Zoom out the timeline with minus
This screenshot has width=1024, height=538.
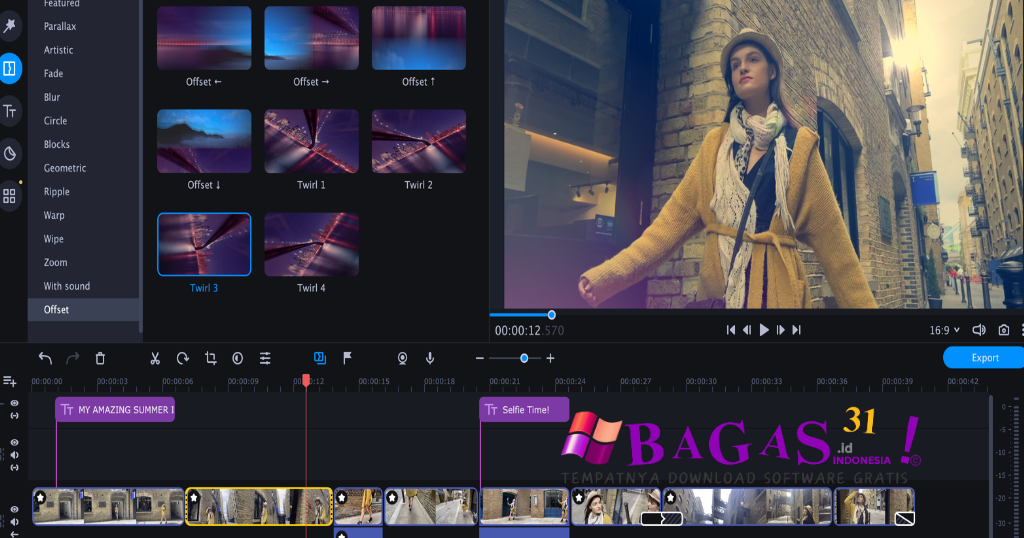click(x=479, y=358)
